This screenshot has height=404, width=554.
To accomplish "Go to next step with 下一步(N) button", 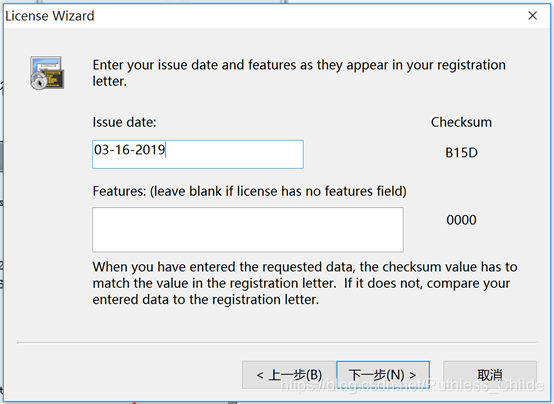I will click(x=383, y=375).
